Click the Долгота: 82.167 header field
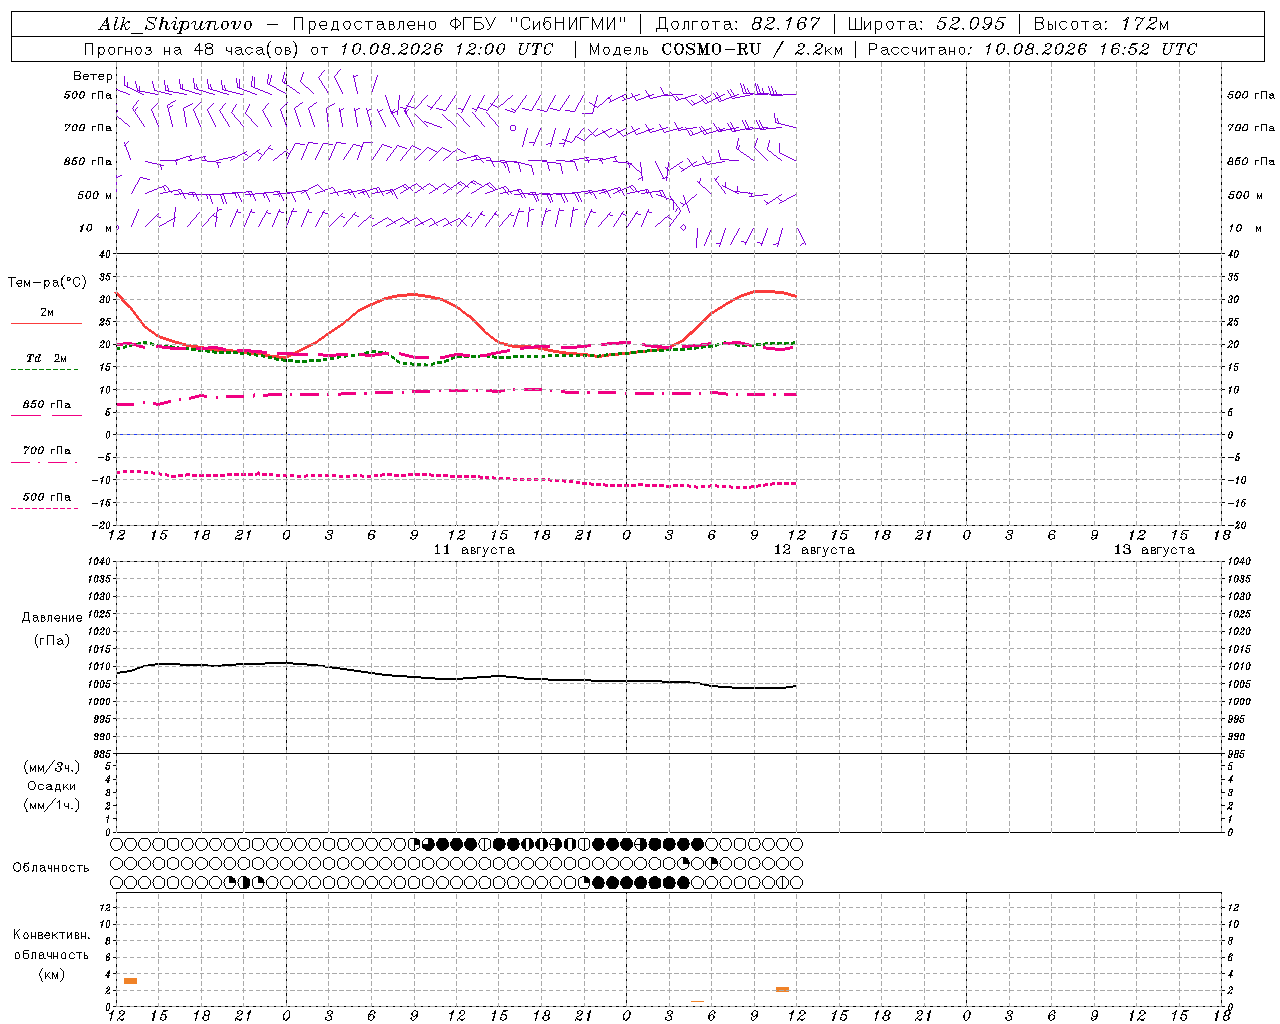Image resolution: width=1280 pixels, height=1024 pixels. point(737,24)
